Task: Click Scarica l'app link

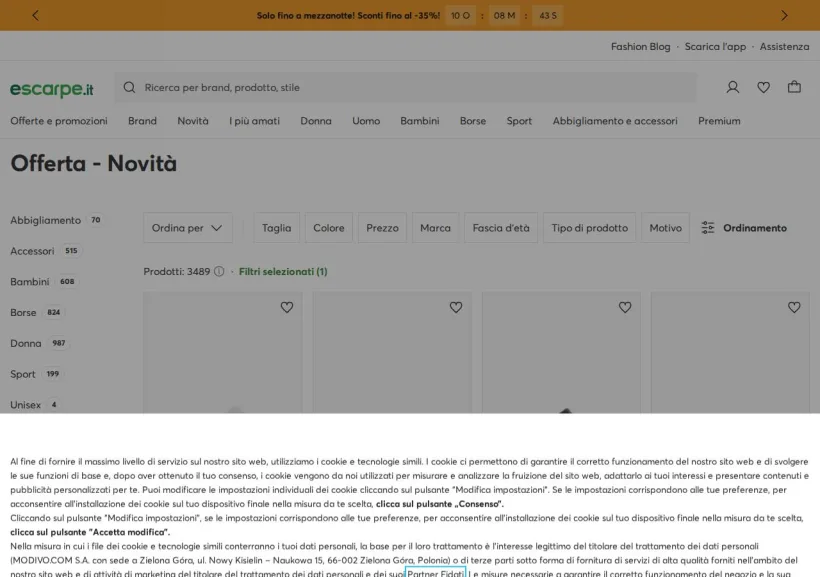Action: pyautogui.click(x=715, y=47)
